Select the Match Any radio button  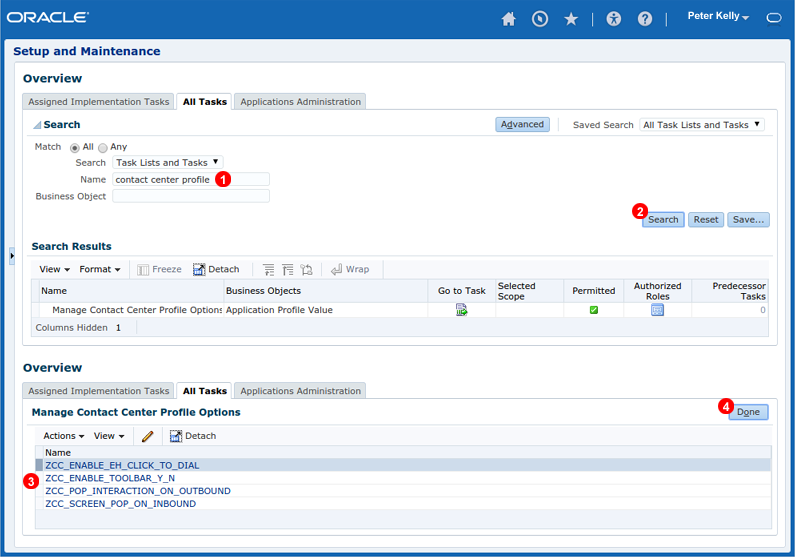[103, 147]
